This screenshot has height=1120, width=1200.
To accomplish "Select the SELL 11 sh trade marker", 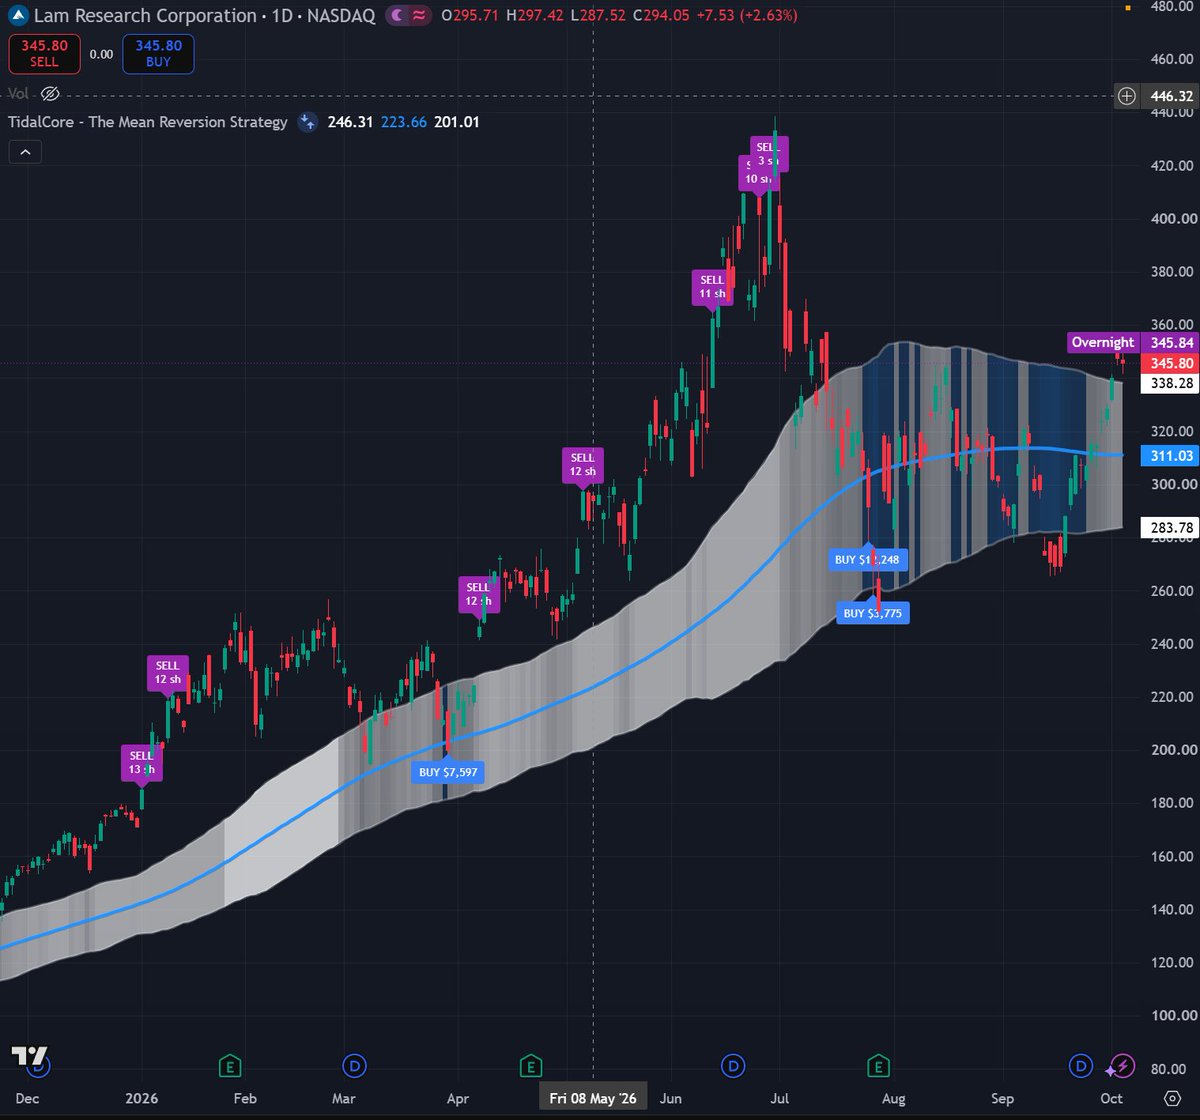I will tap(712, 287).
